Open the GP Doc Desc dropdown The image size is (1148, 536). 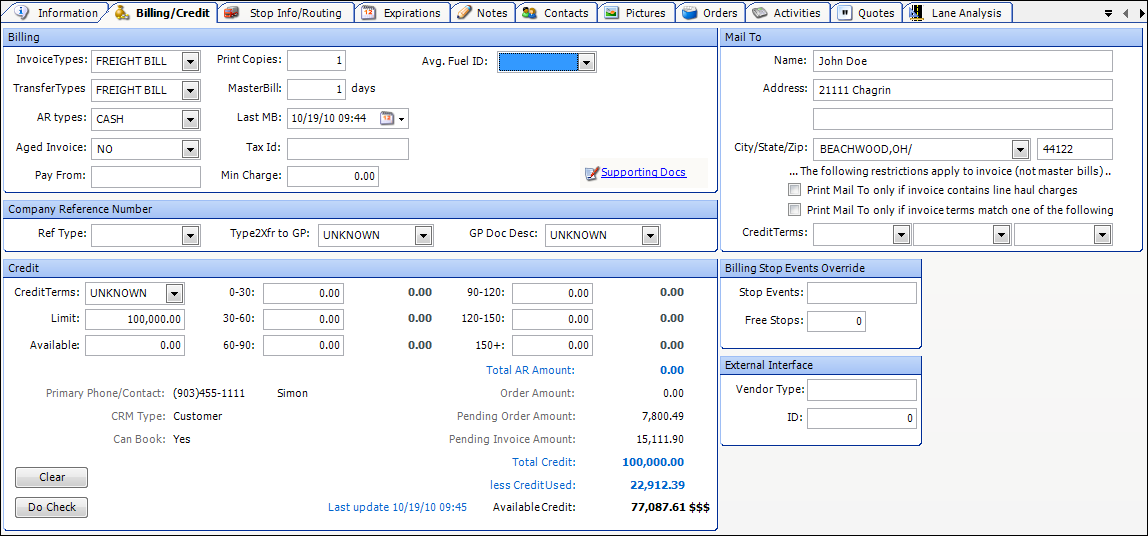click(650, 236)
